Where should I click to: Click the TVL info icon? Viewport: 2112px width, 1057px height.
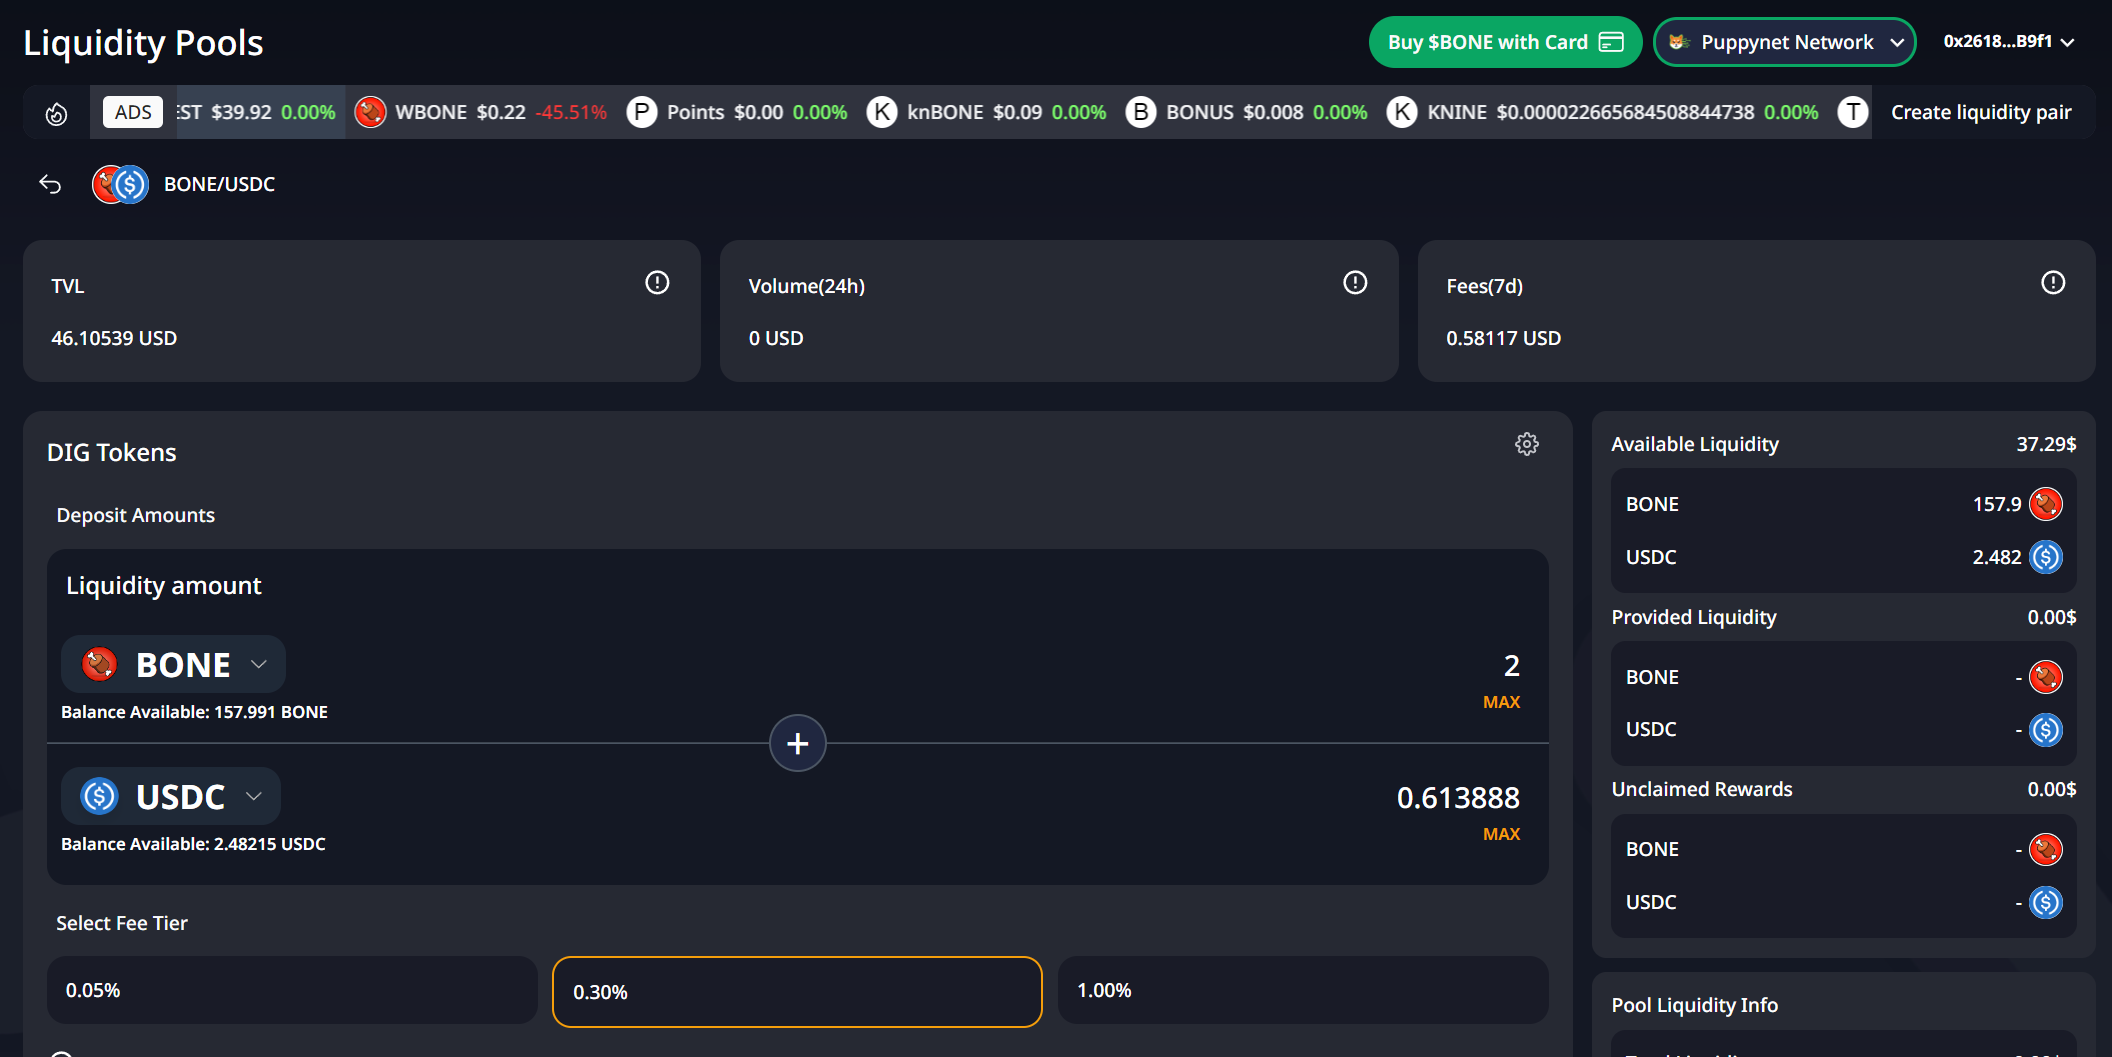657,283
